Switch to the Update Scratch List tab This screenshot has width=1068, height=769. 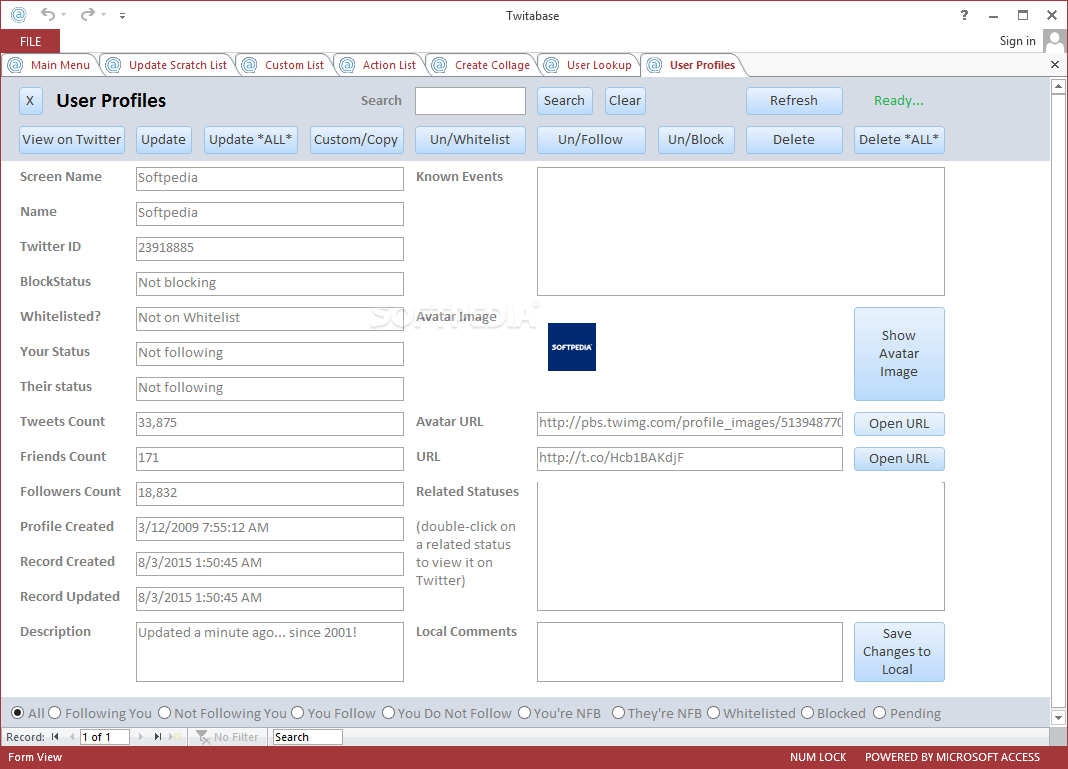(168, 65)
